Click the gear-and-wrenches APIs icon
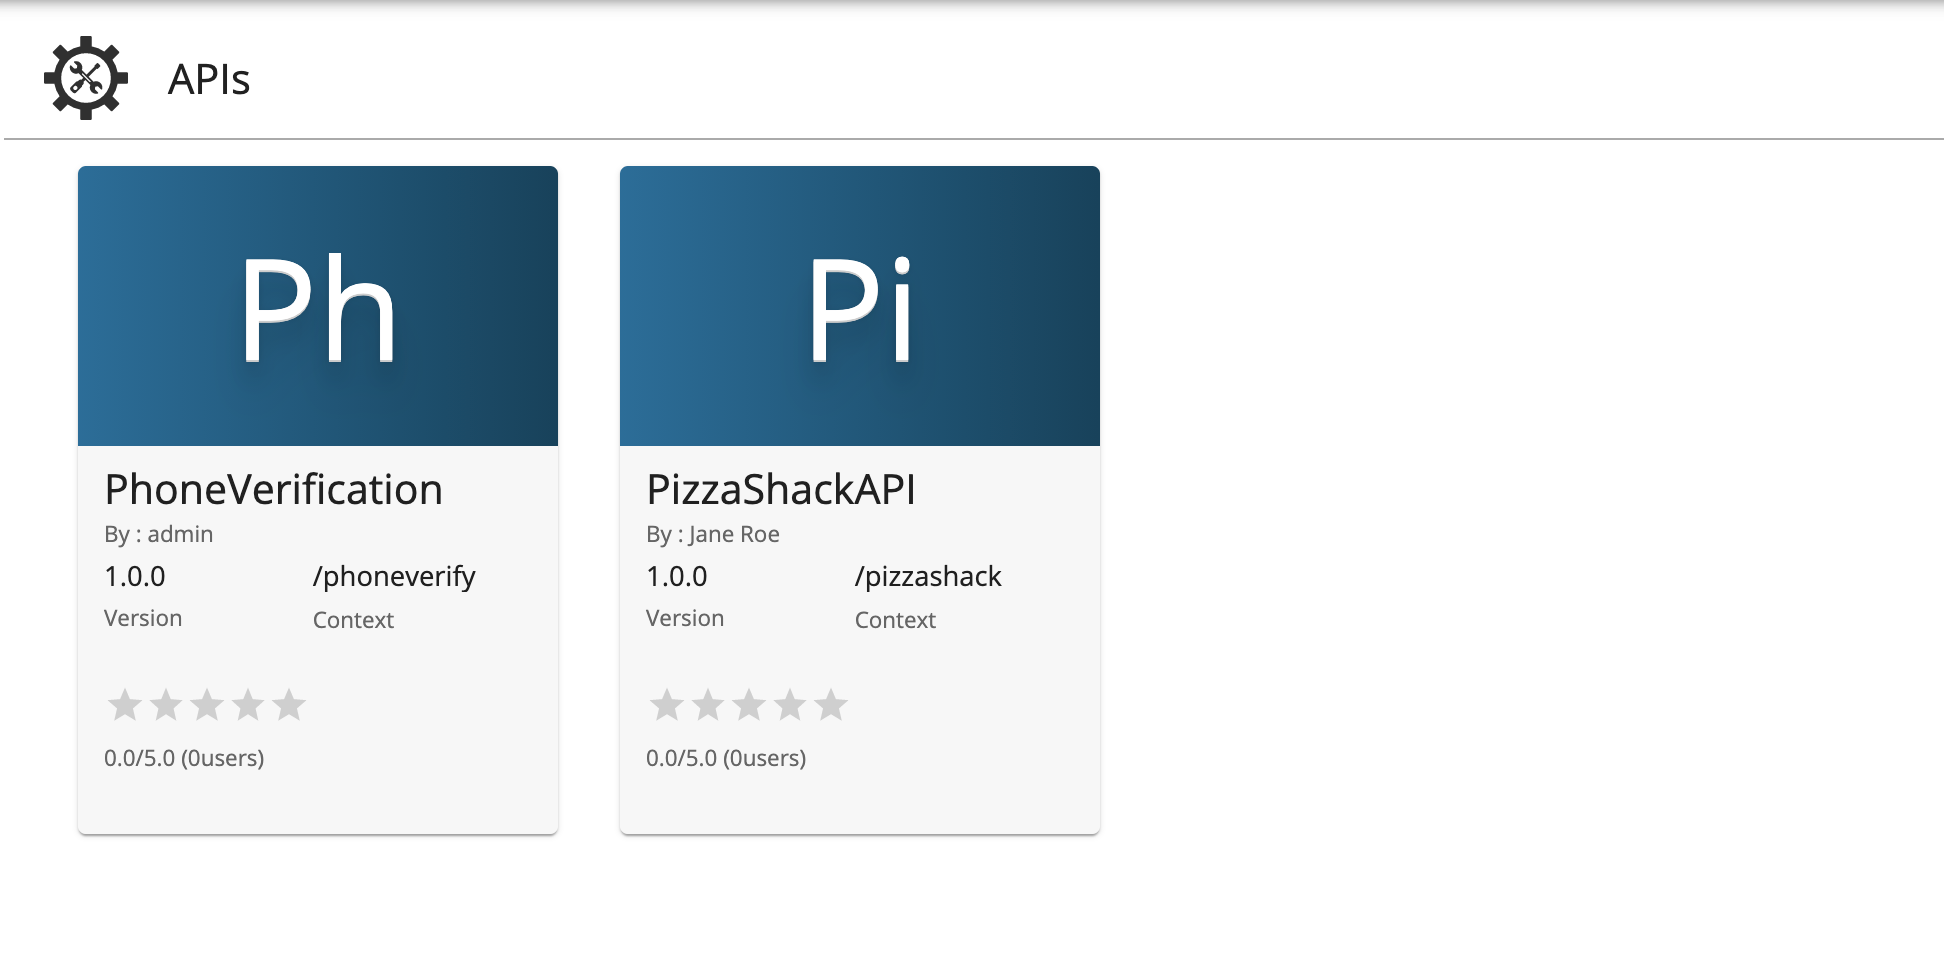This screenshot has height=964, width=1944. 85,76
